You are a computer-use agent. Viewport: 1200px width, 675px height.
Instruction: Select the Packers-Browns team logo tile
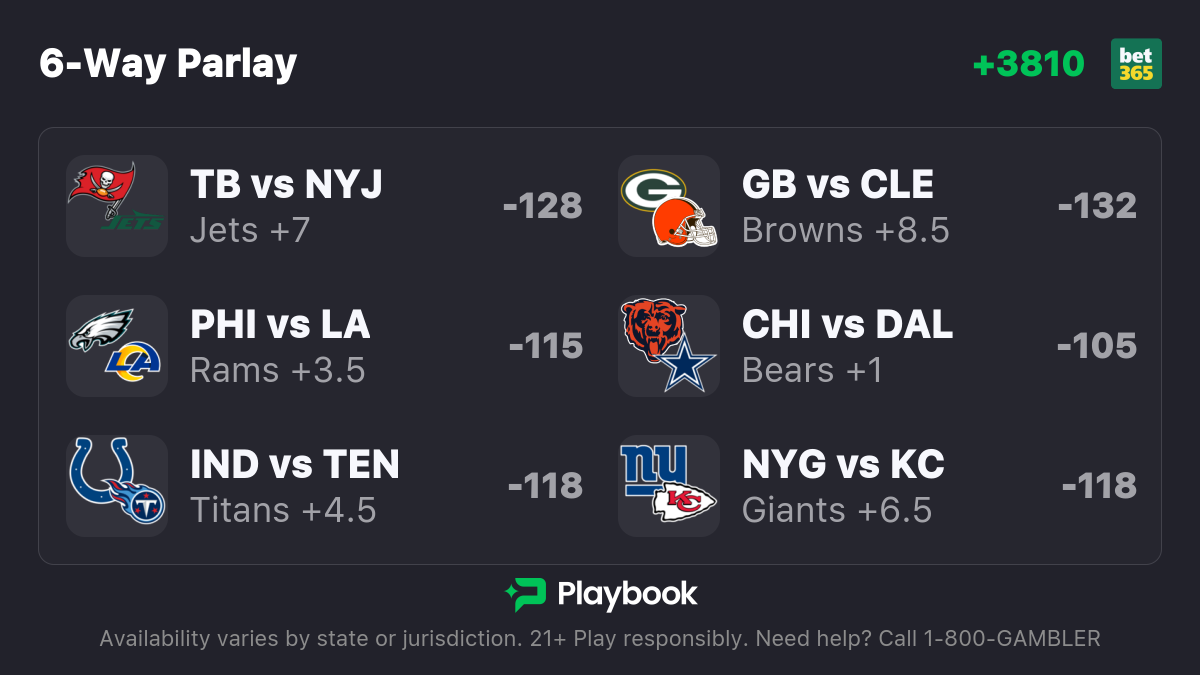669,206
